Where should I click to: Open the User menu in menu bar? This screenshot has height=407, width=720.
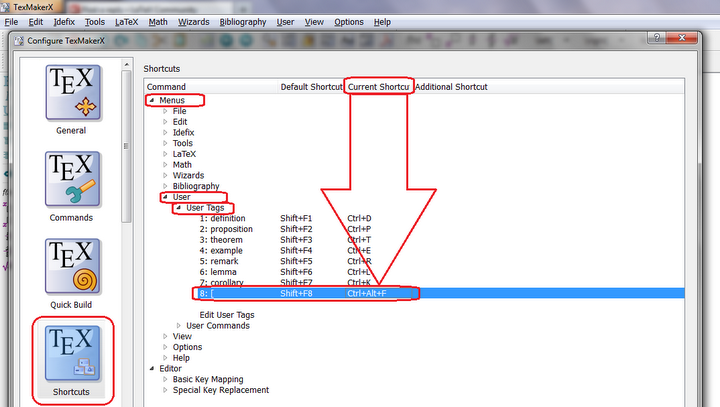pos(285,22)
